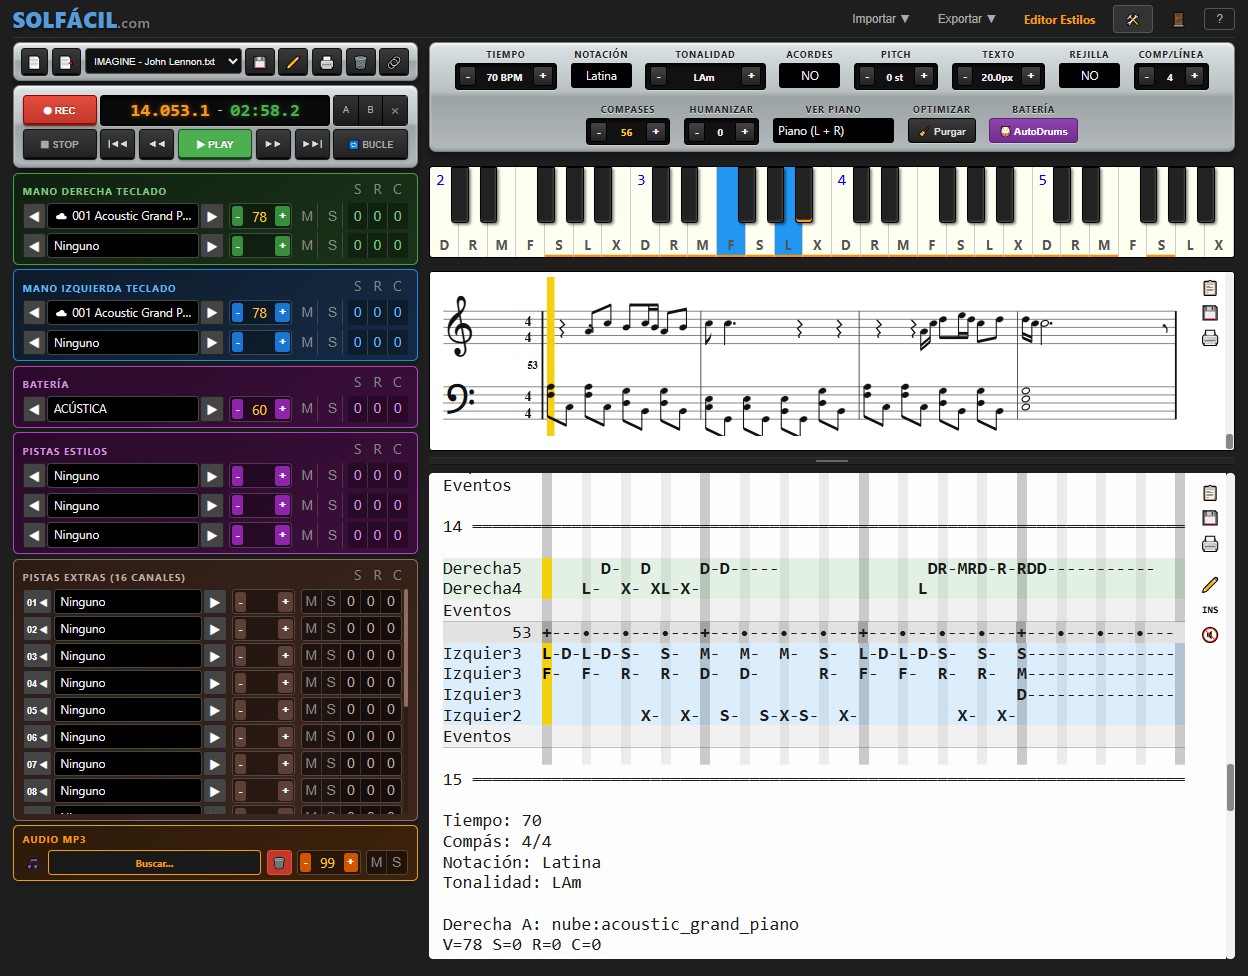Print the sheet music from the score panel
Screen dimensions: 1248x976
1210,338
